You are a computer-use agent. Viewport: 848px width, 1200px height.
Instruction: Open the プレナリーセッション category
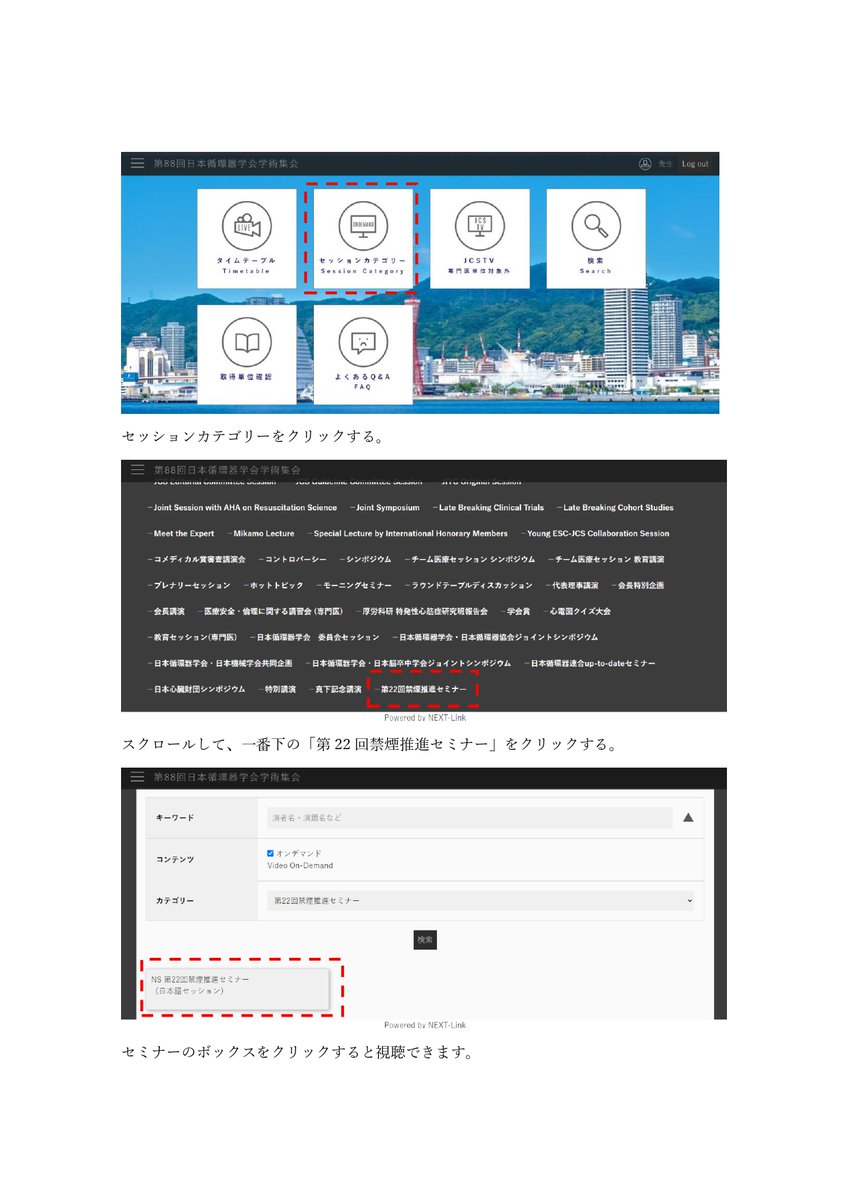[189, 586]
